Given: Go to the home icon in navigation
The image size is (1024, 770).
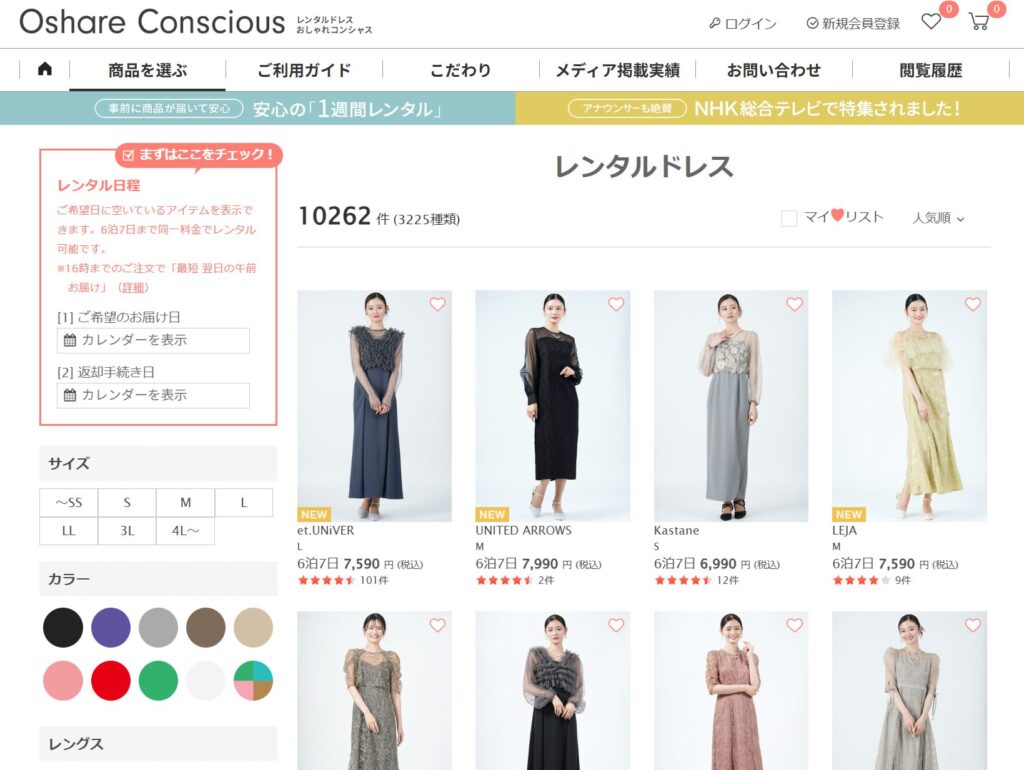Looking at the screenshot, I should click(x=44, y=69).
